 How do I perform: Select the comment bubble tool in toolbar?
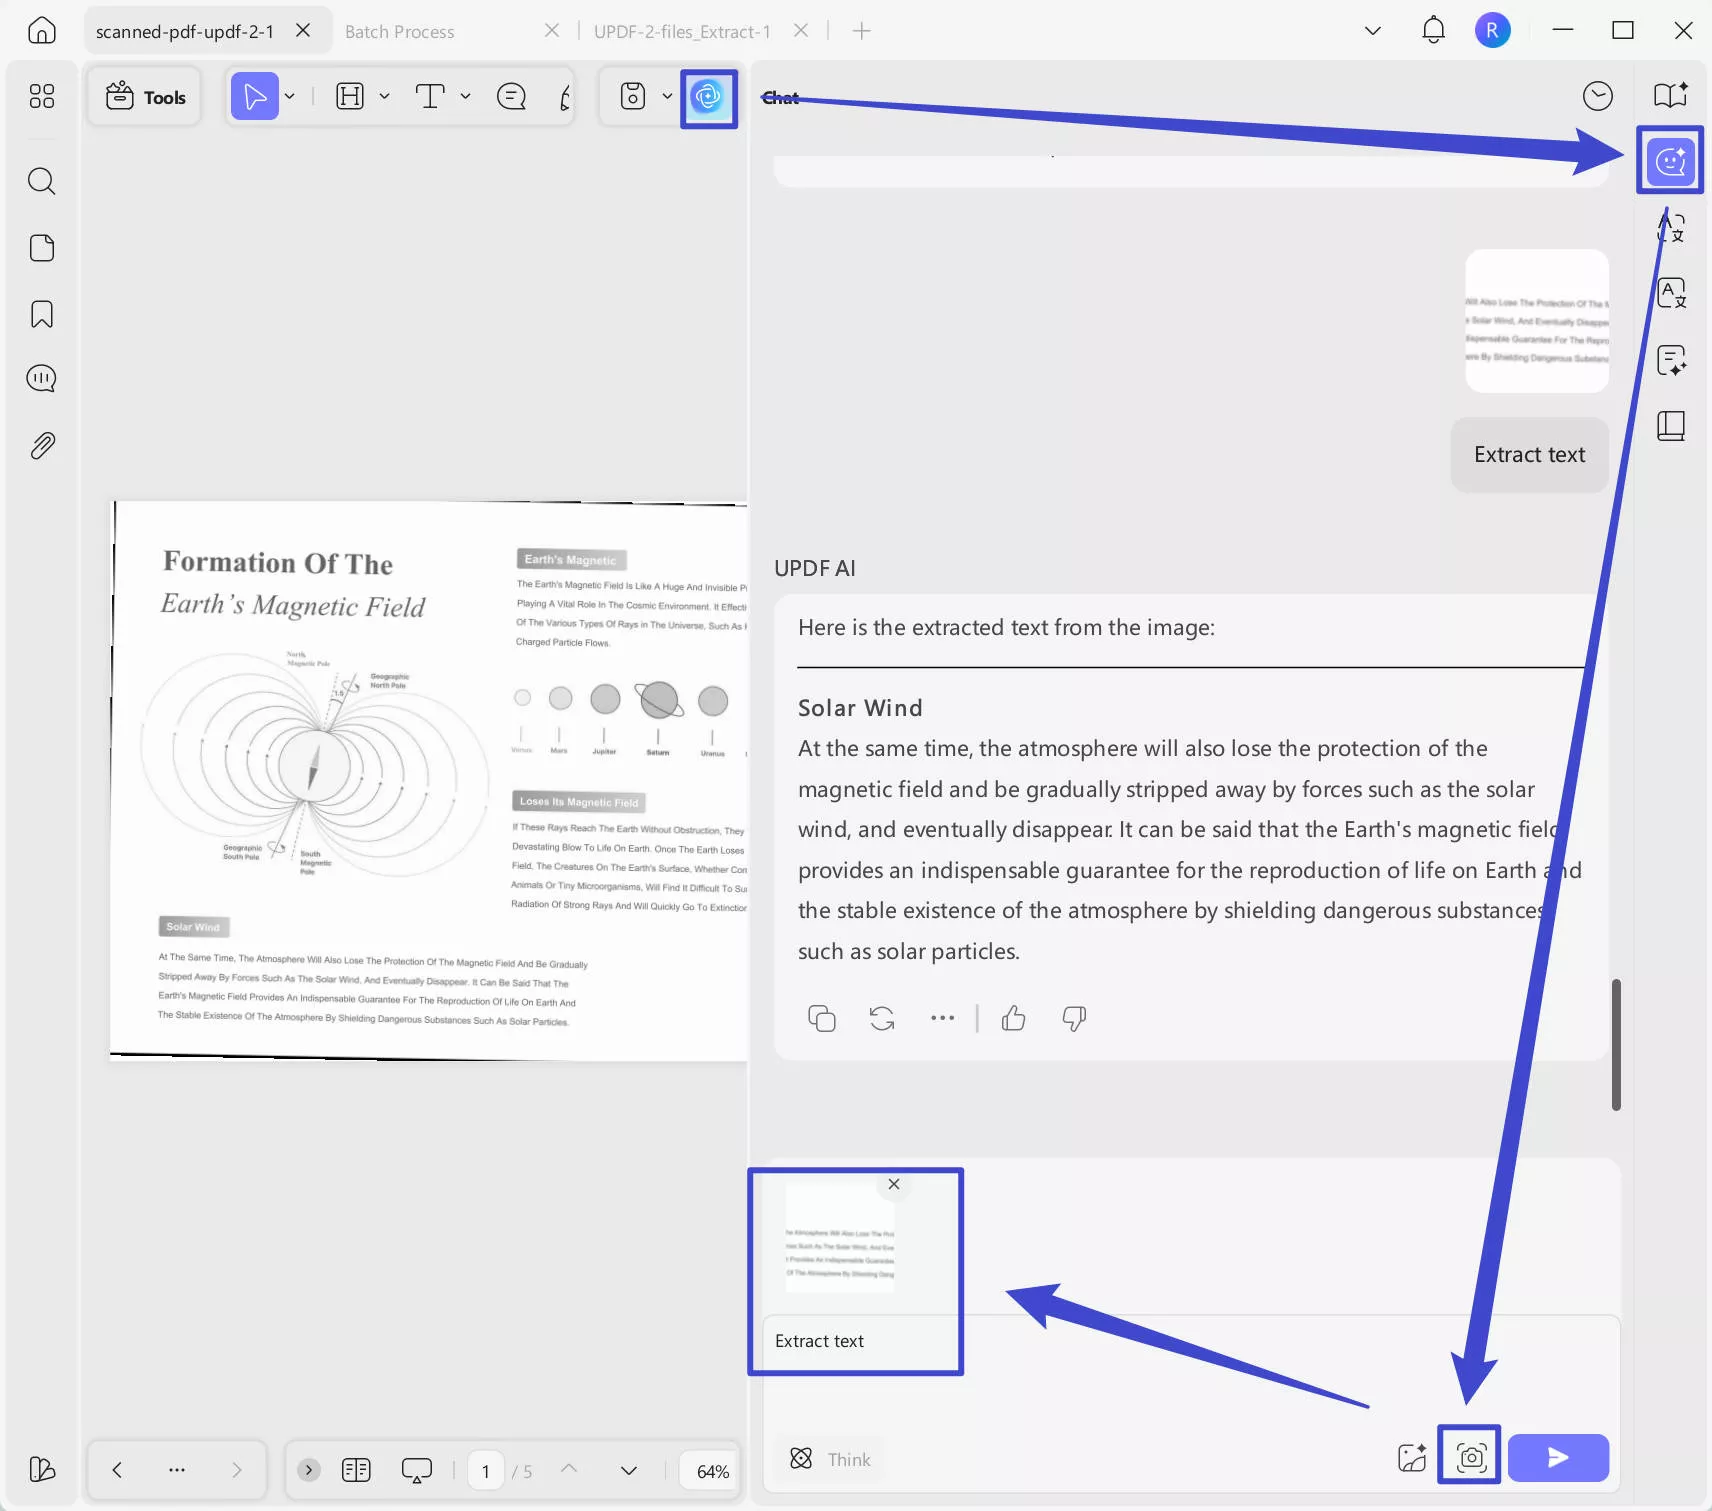[511, 96]
